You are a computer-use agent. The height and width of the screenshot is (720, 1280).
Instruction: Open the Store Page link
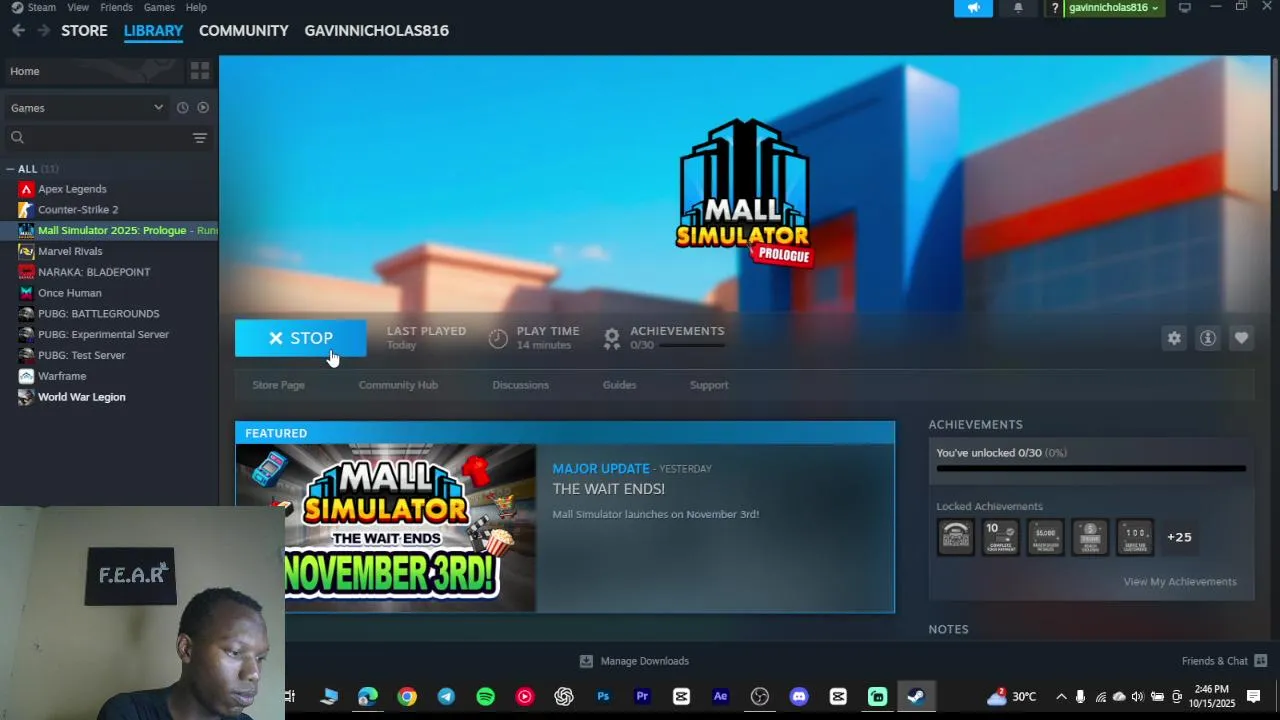click(278, 385)
